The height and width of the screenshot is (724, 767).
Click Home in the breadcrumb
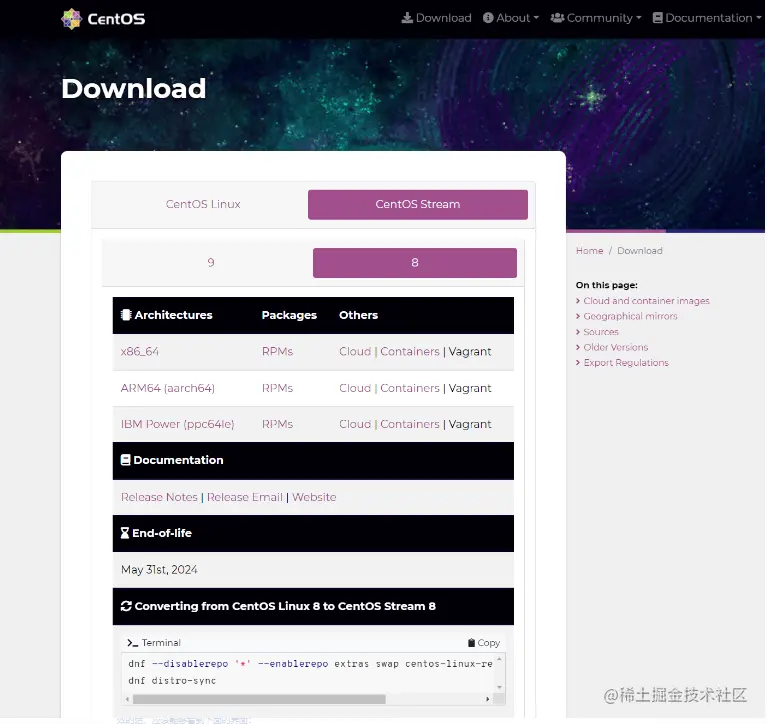coord(589,251)
